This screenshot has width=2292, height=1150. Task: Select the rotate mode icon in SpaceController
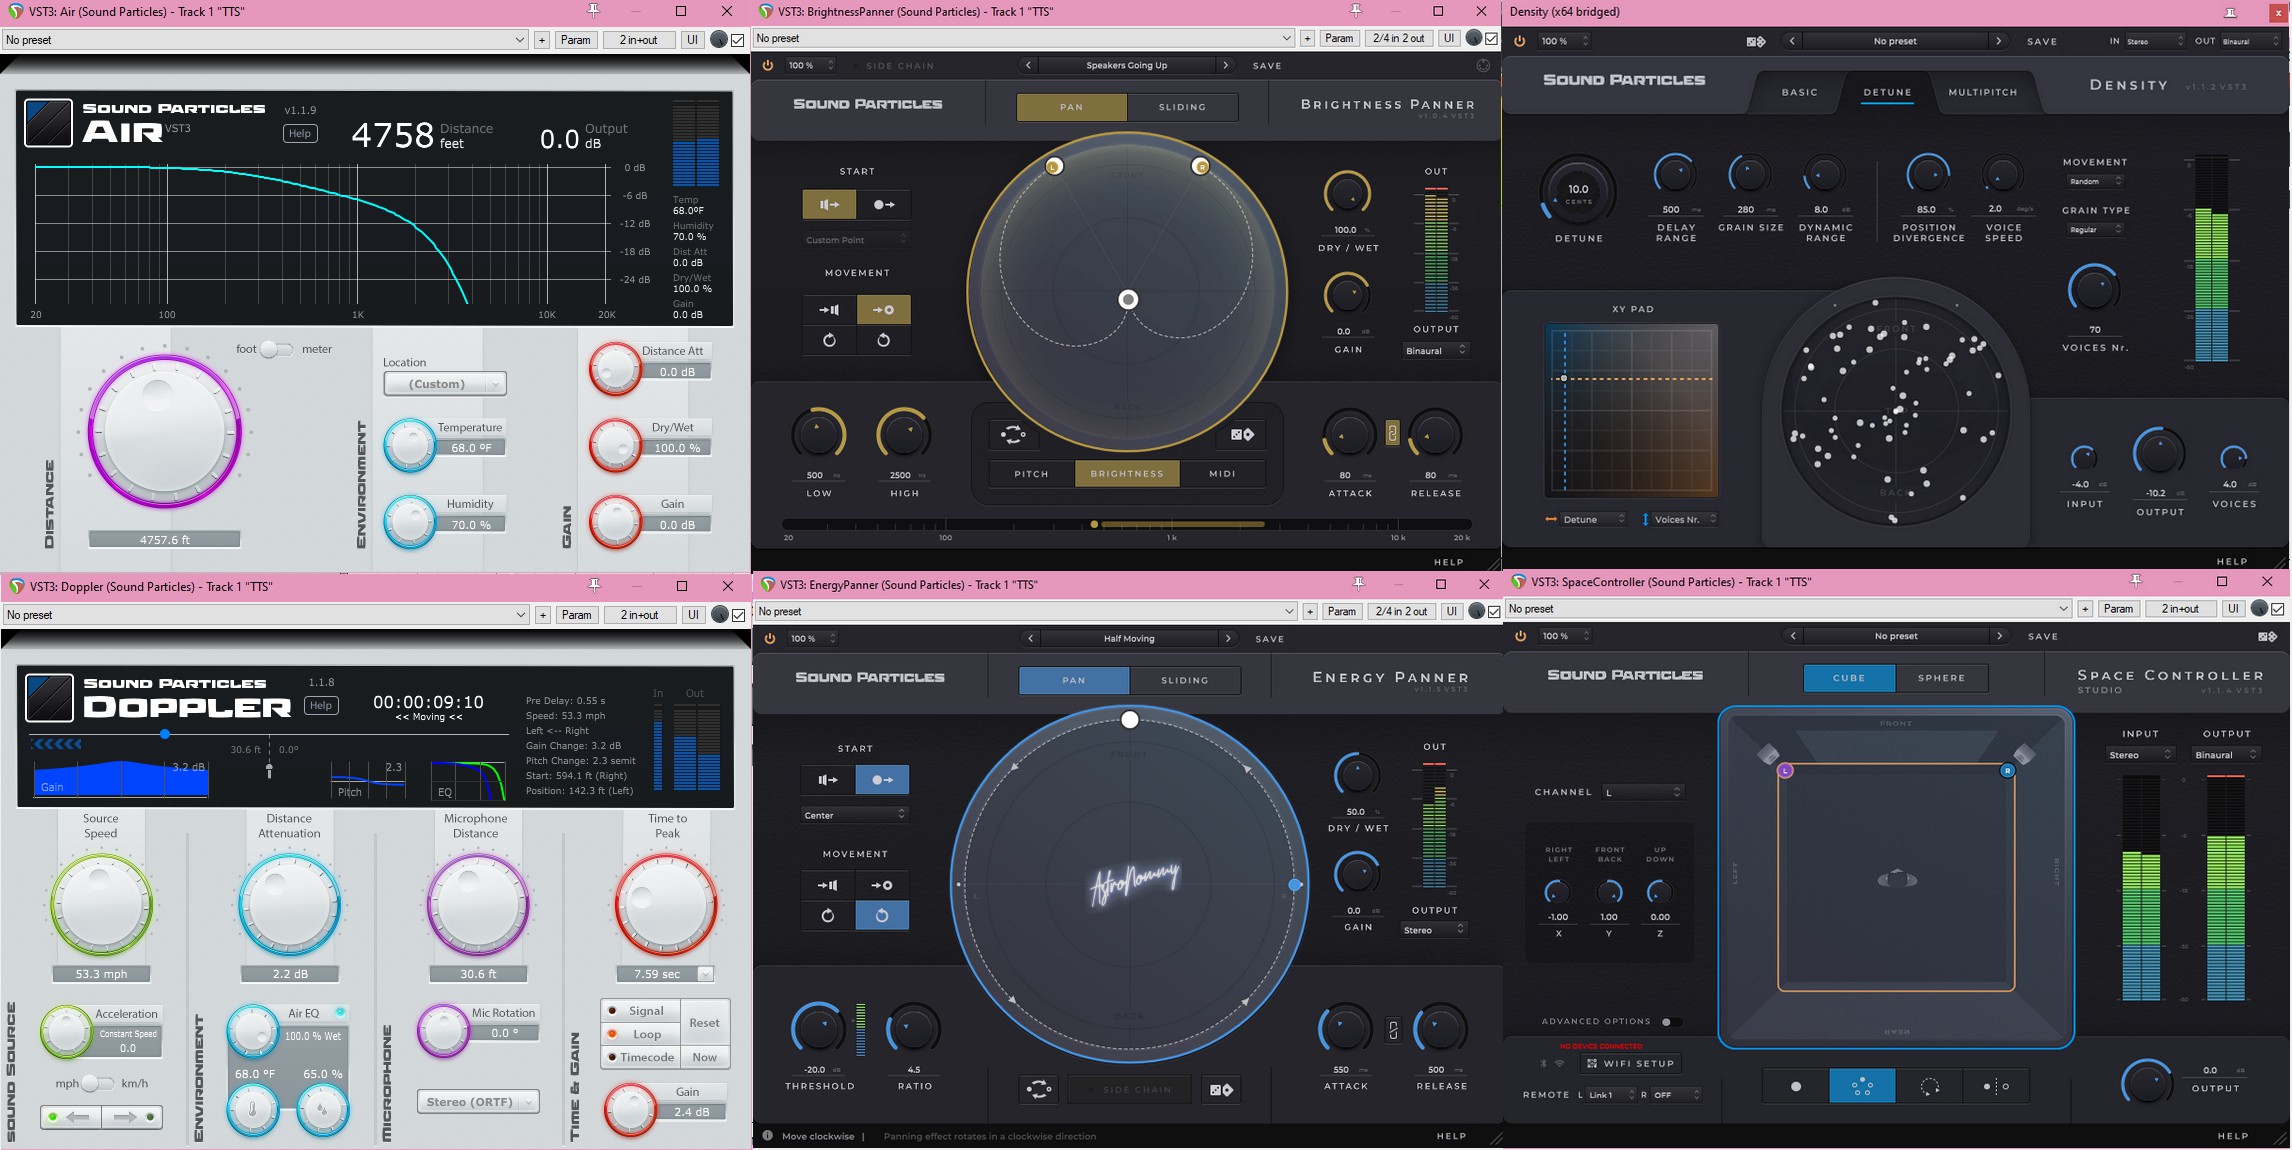pyautogui.click(x=1929, y=1086)
